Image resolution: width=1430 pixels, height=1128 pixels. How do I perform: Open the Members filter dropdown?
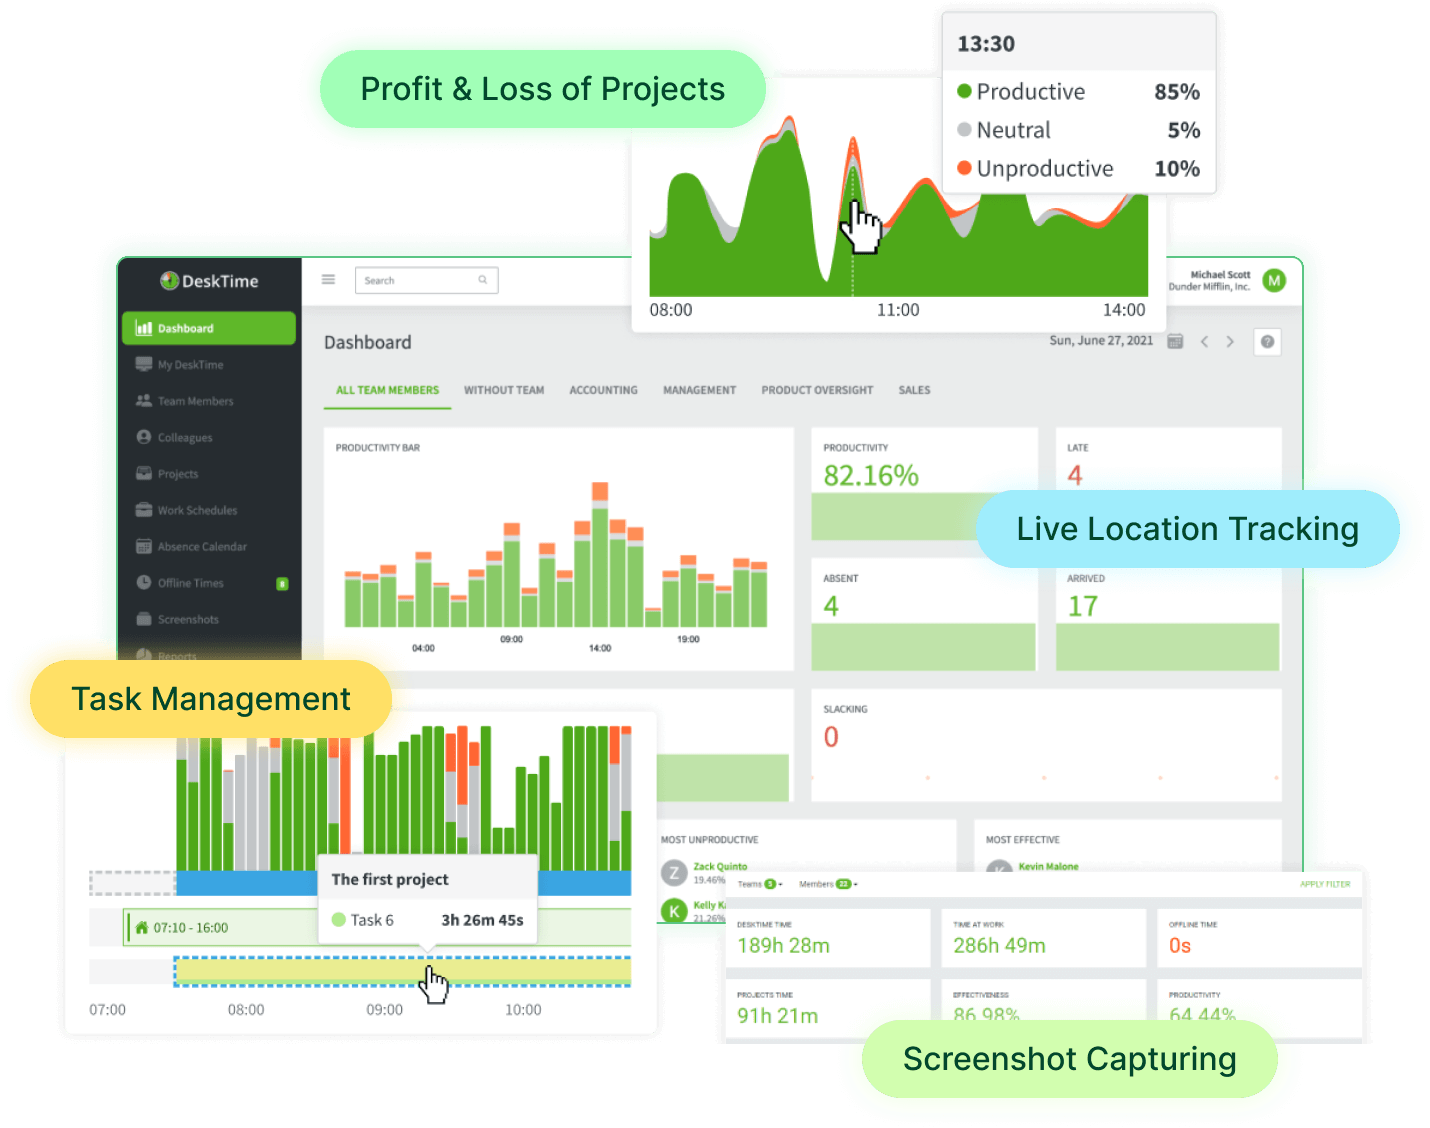click(x=828, y=884)
